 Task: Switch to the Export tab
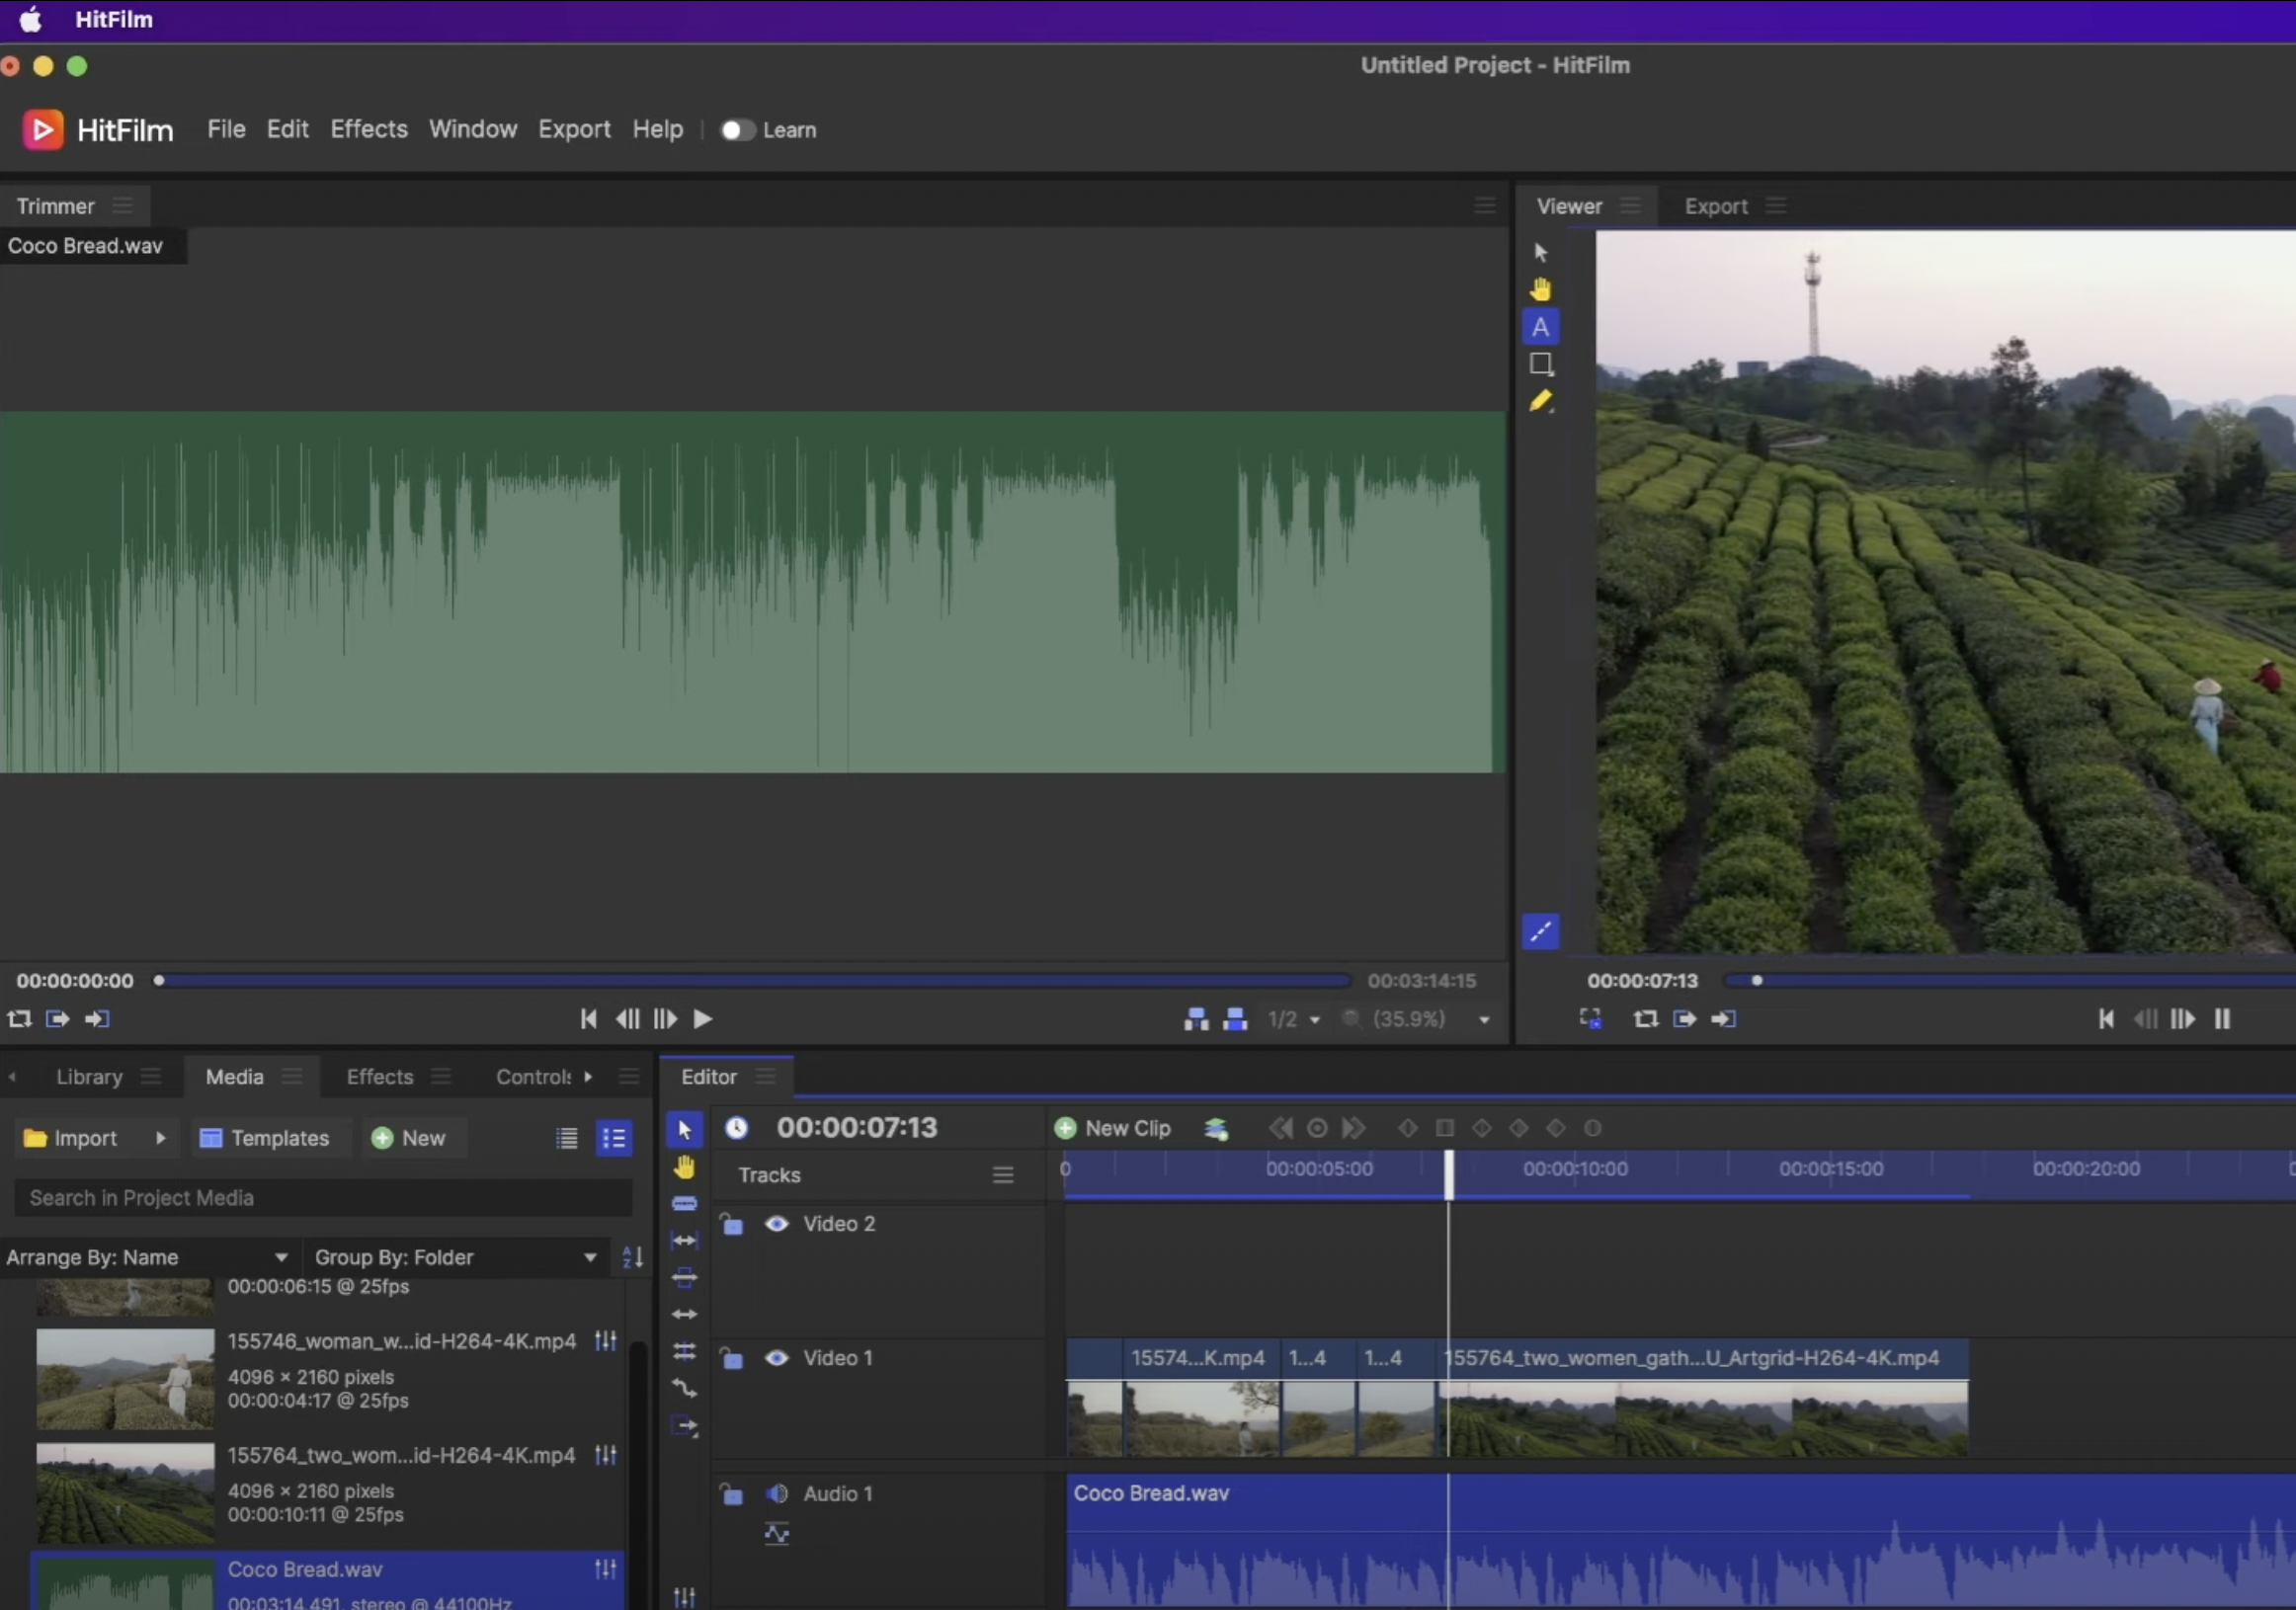click(1715, 206)
